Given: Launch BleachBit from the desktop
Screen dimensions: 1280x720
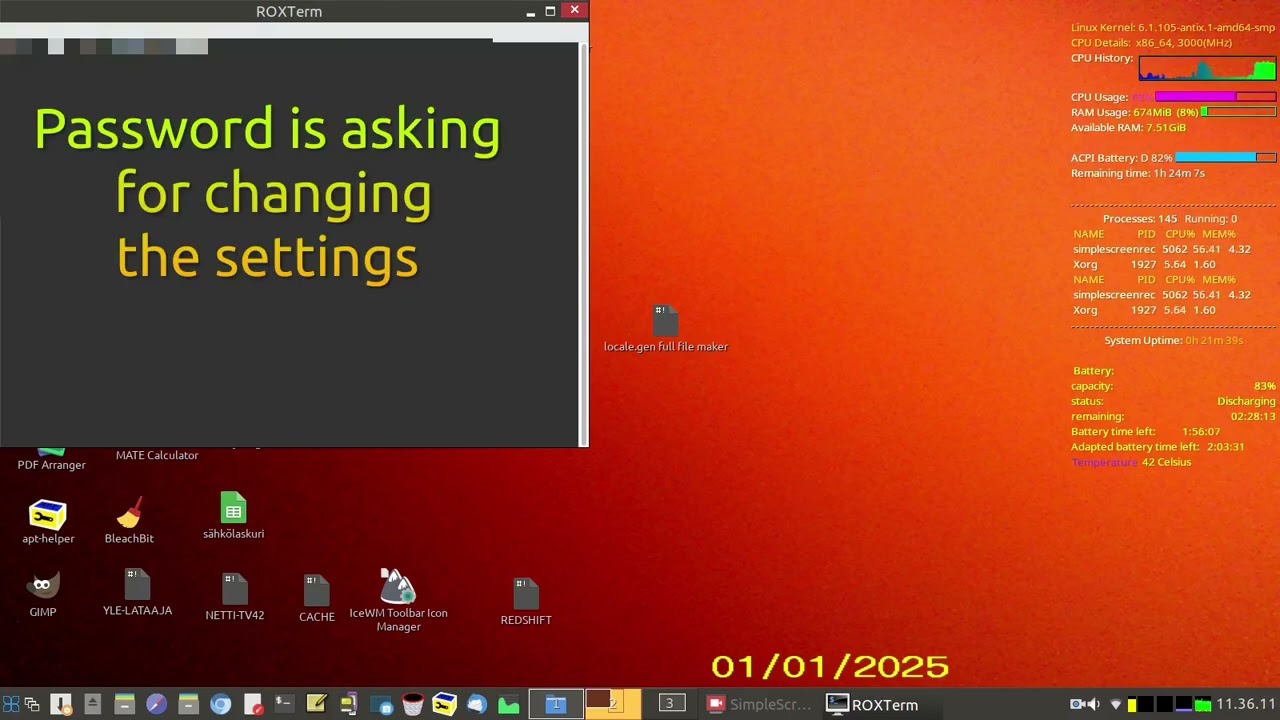Looking at the screenshot, I should [129, 522].
